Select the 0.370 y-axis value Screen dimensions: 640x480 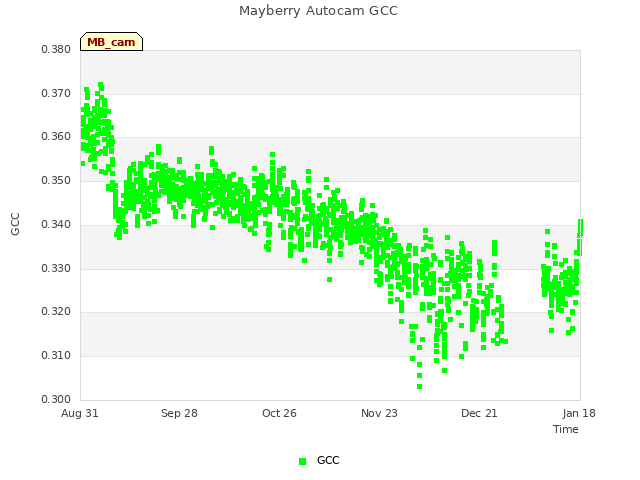pyautogui.click(x=56, y=93)
